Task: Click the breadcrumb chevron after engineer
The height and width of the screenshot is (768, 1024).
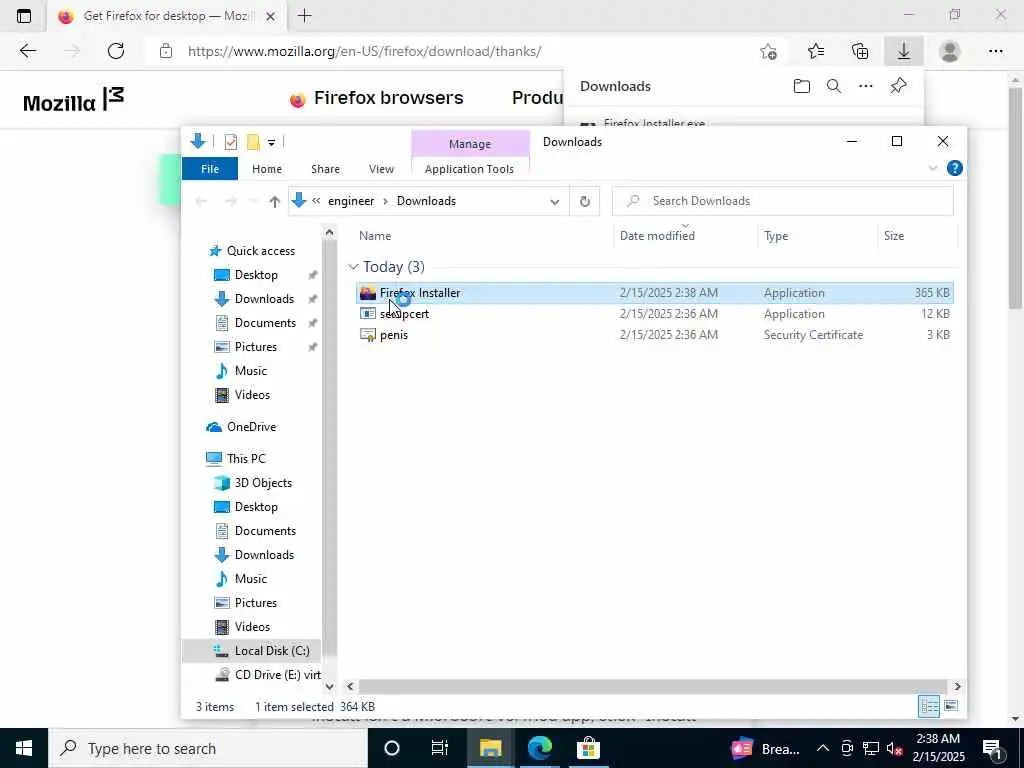Action: (385, 201)
